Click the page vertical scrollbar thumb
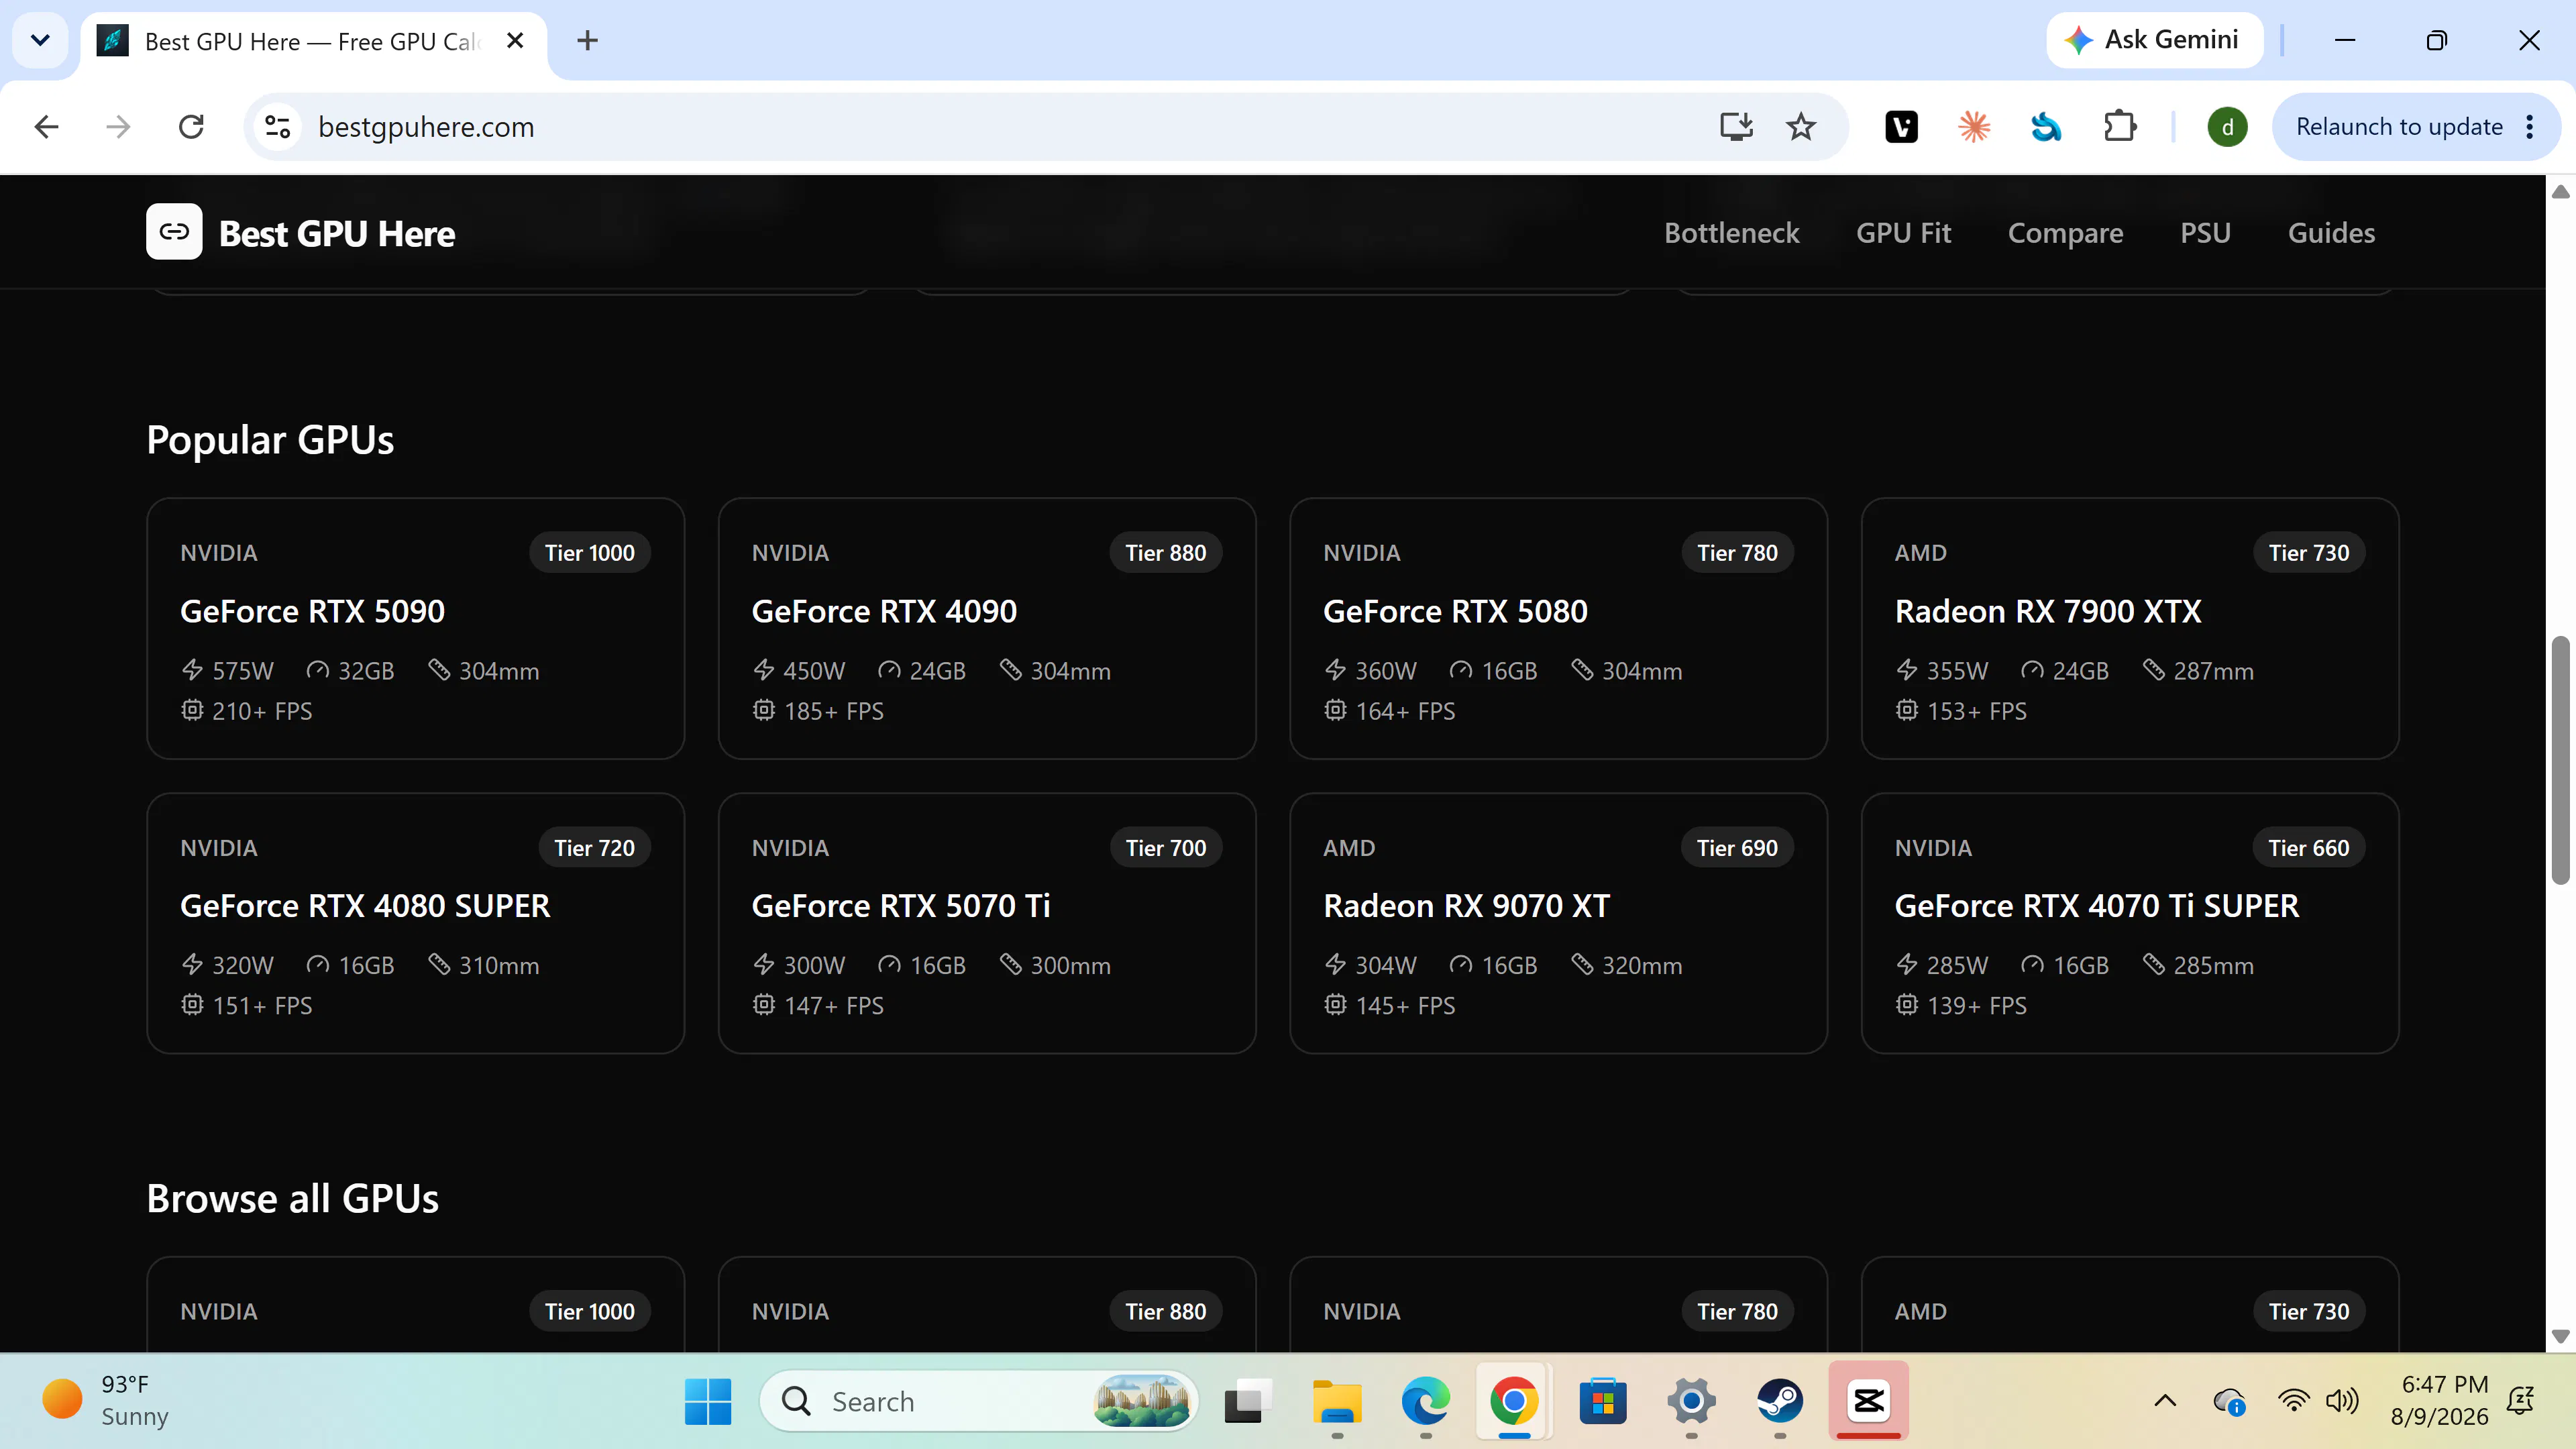 point(2560,760)
